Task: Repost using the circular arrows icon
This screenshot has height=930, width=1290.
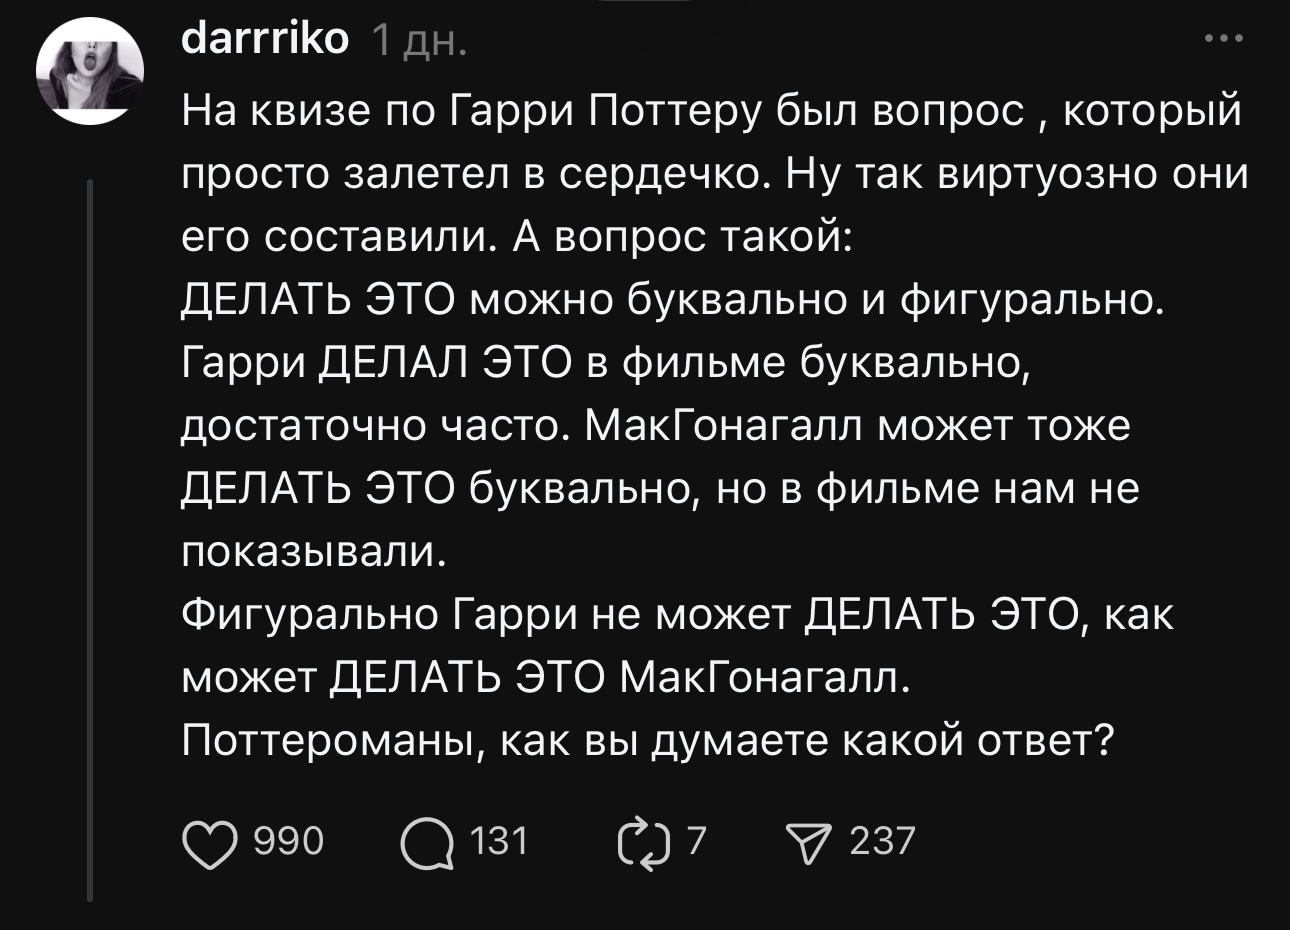Action: coord(644,843)
